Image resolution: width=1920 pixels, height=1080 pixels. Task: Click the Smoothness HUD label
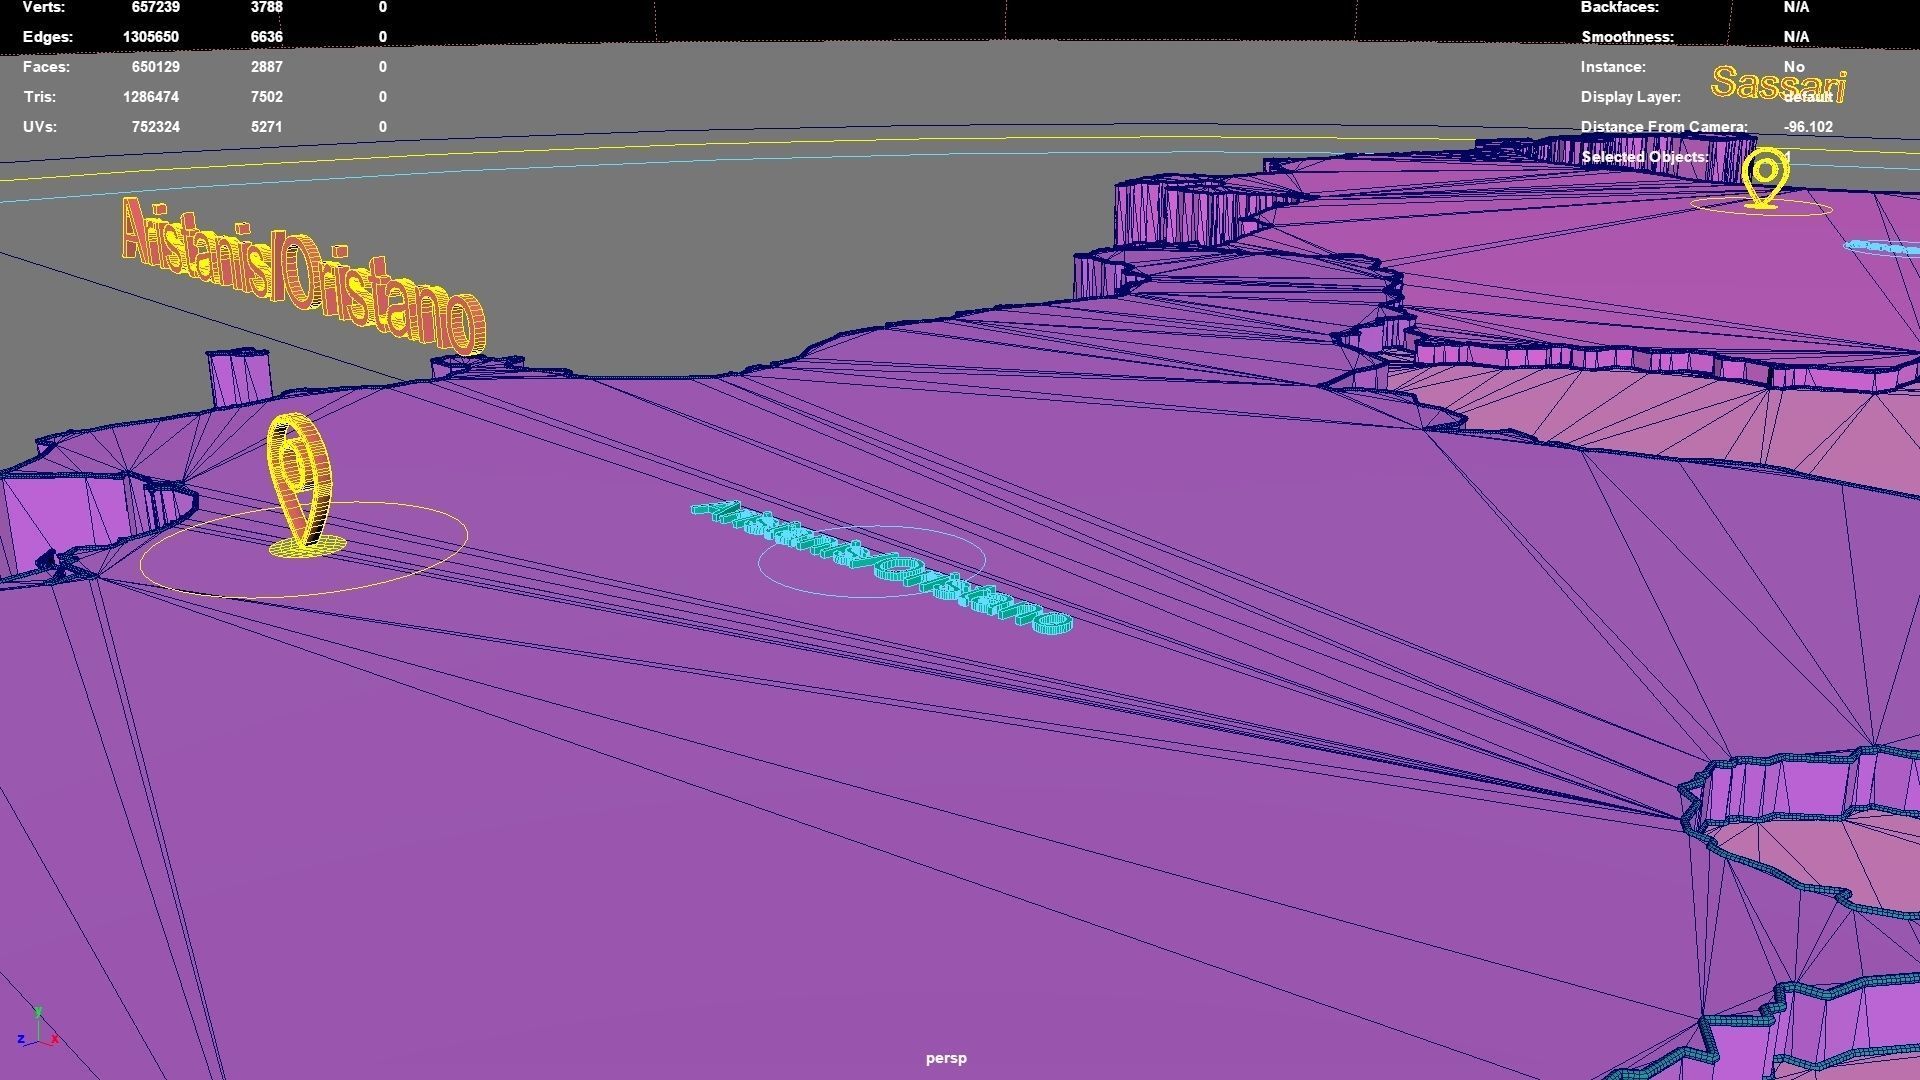1626,37
